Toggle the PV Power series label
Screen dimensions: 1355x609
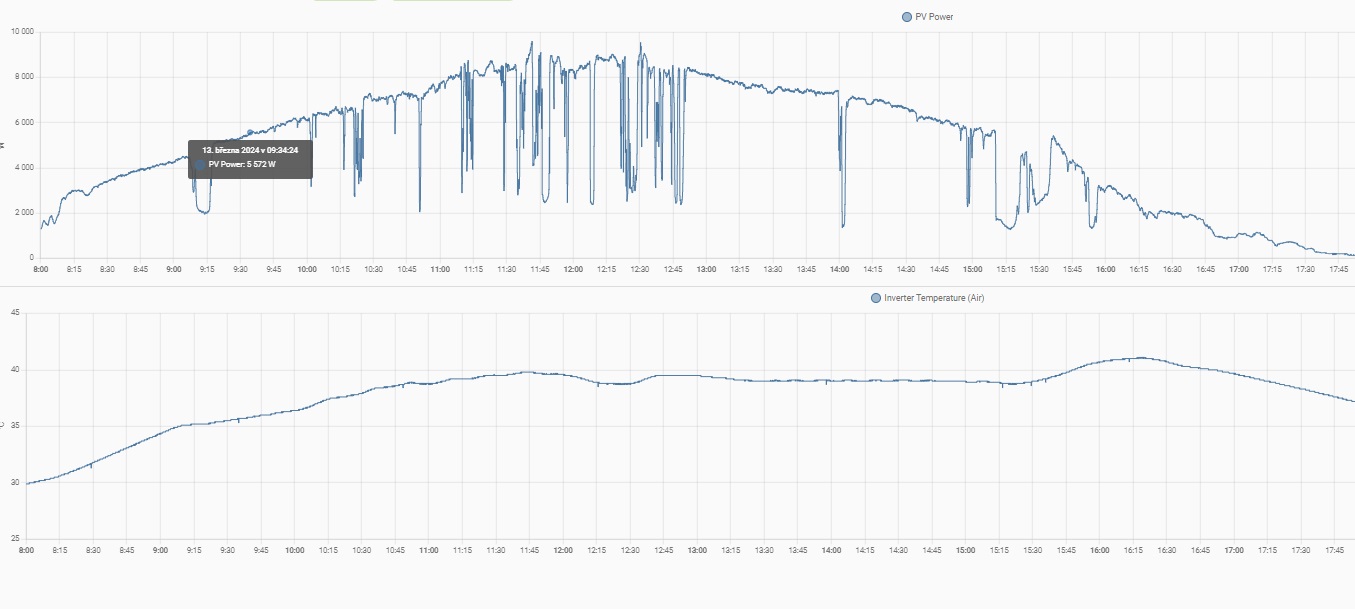click(x=934, y=17)
